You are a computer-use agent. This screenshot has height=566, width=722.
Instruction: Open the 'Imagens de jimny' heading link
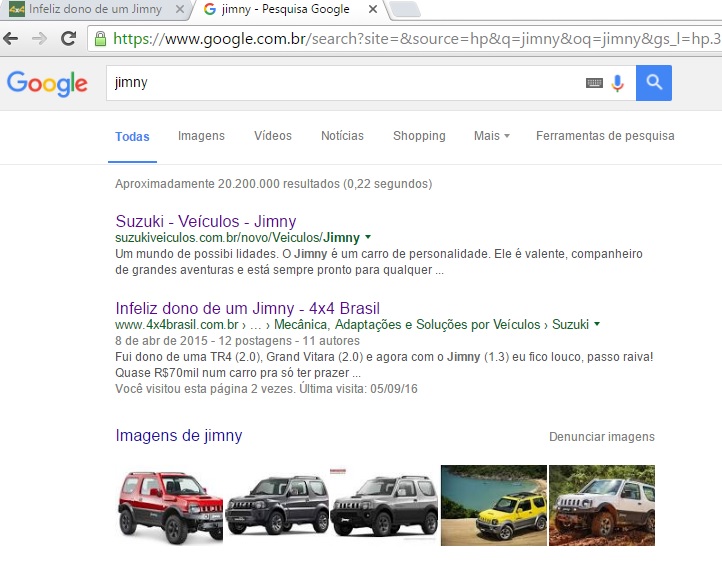tap(179, 436)
